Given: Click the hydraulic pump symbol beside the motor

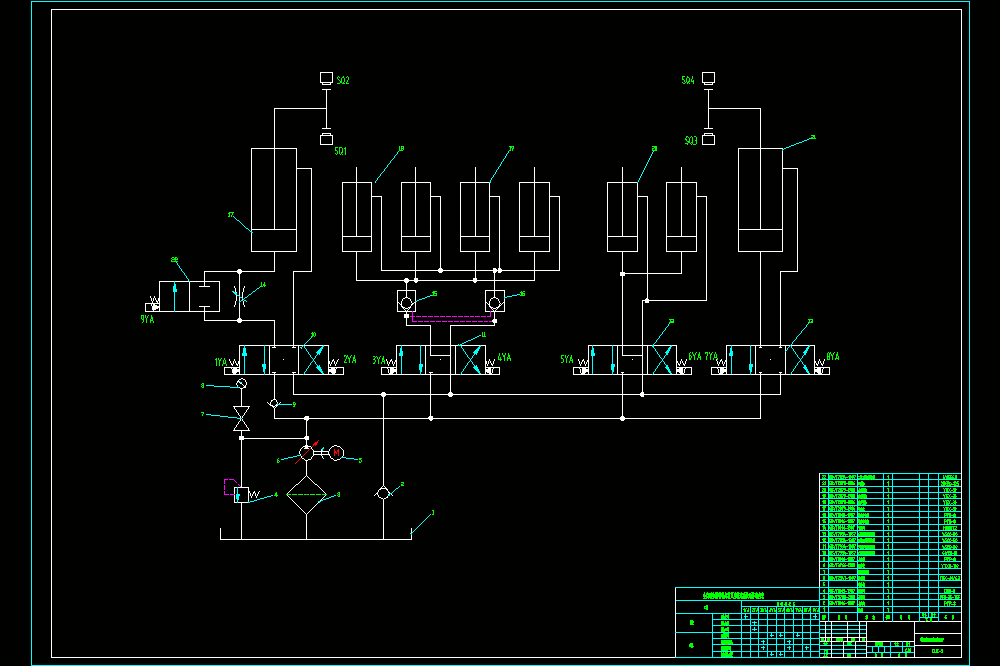Looking at the screenshot, I should [307, 453].
